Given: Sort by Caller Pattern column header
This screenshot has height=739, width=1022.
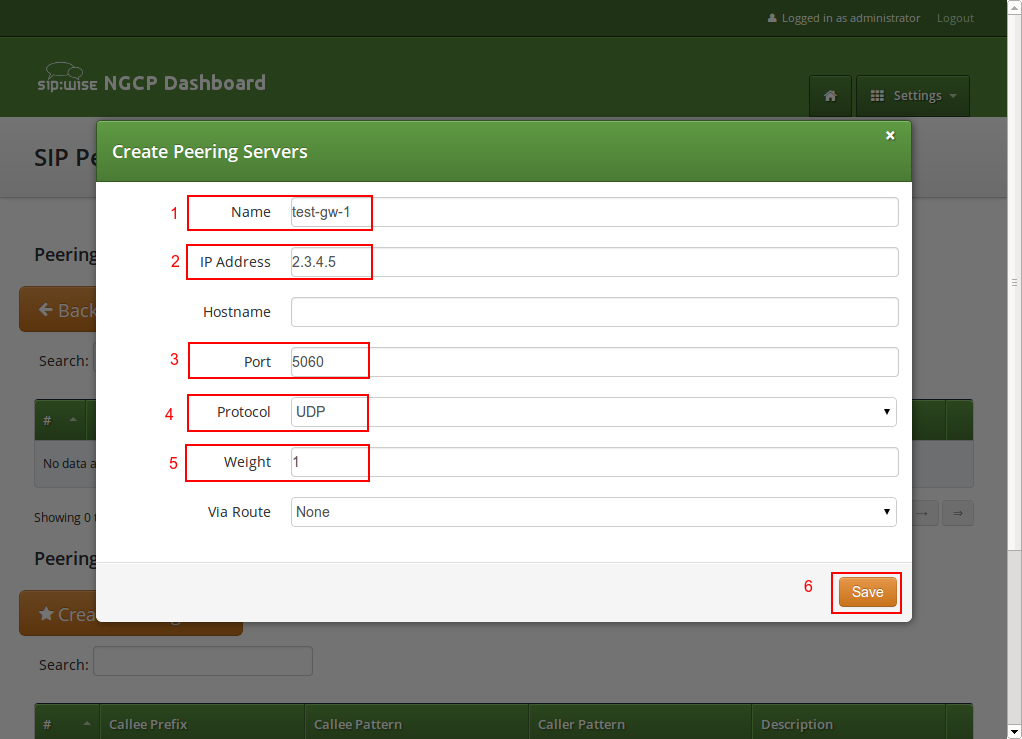Looking at the screenshot, I should (640, 724).
